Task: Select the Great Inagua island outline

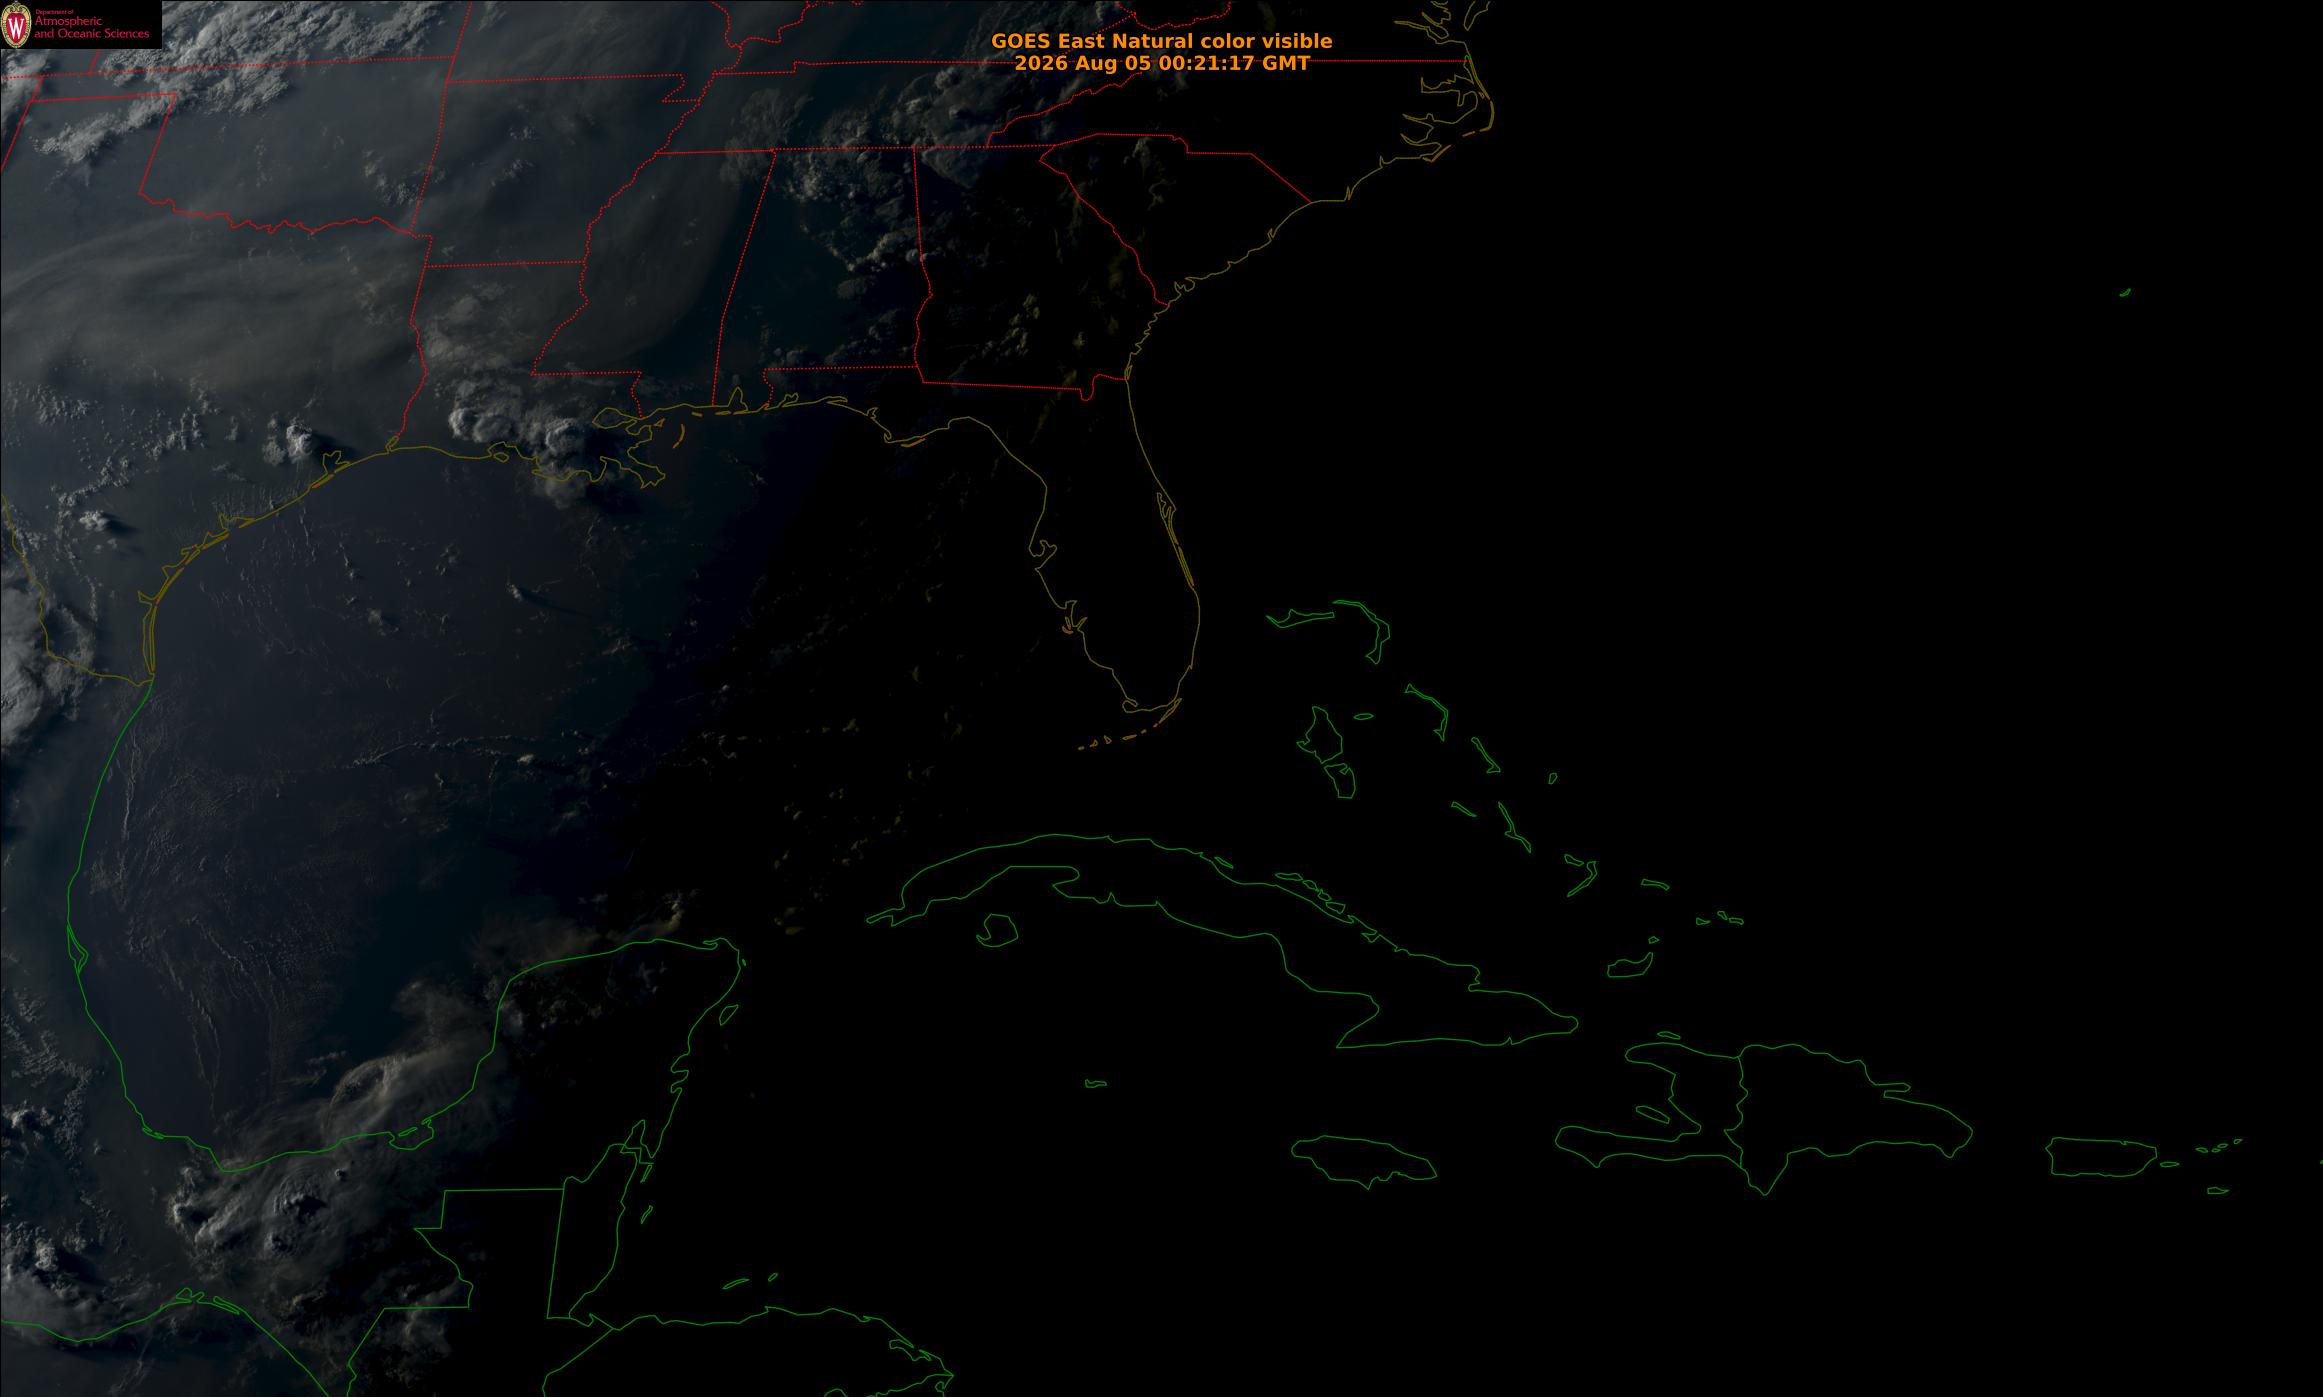Action: click(x=1628, y=966)
